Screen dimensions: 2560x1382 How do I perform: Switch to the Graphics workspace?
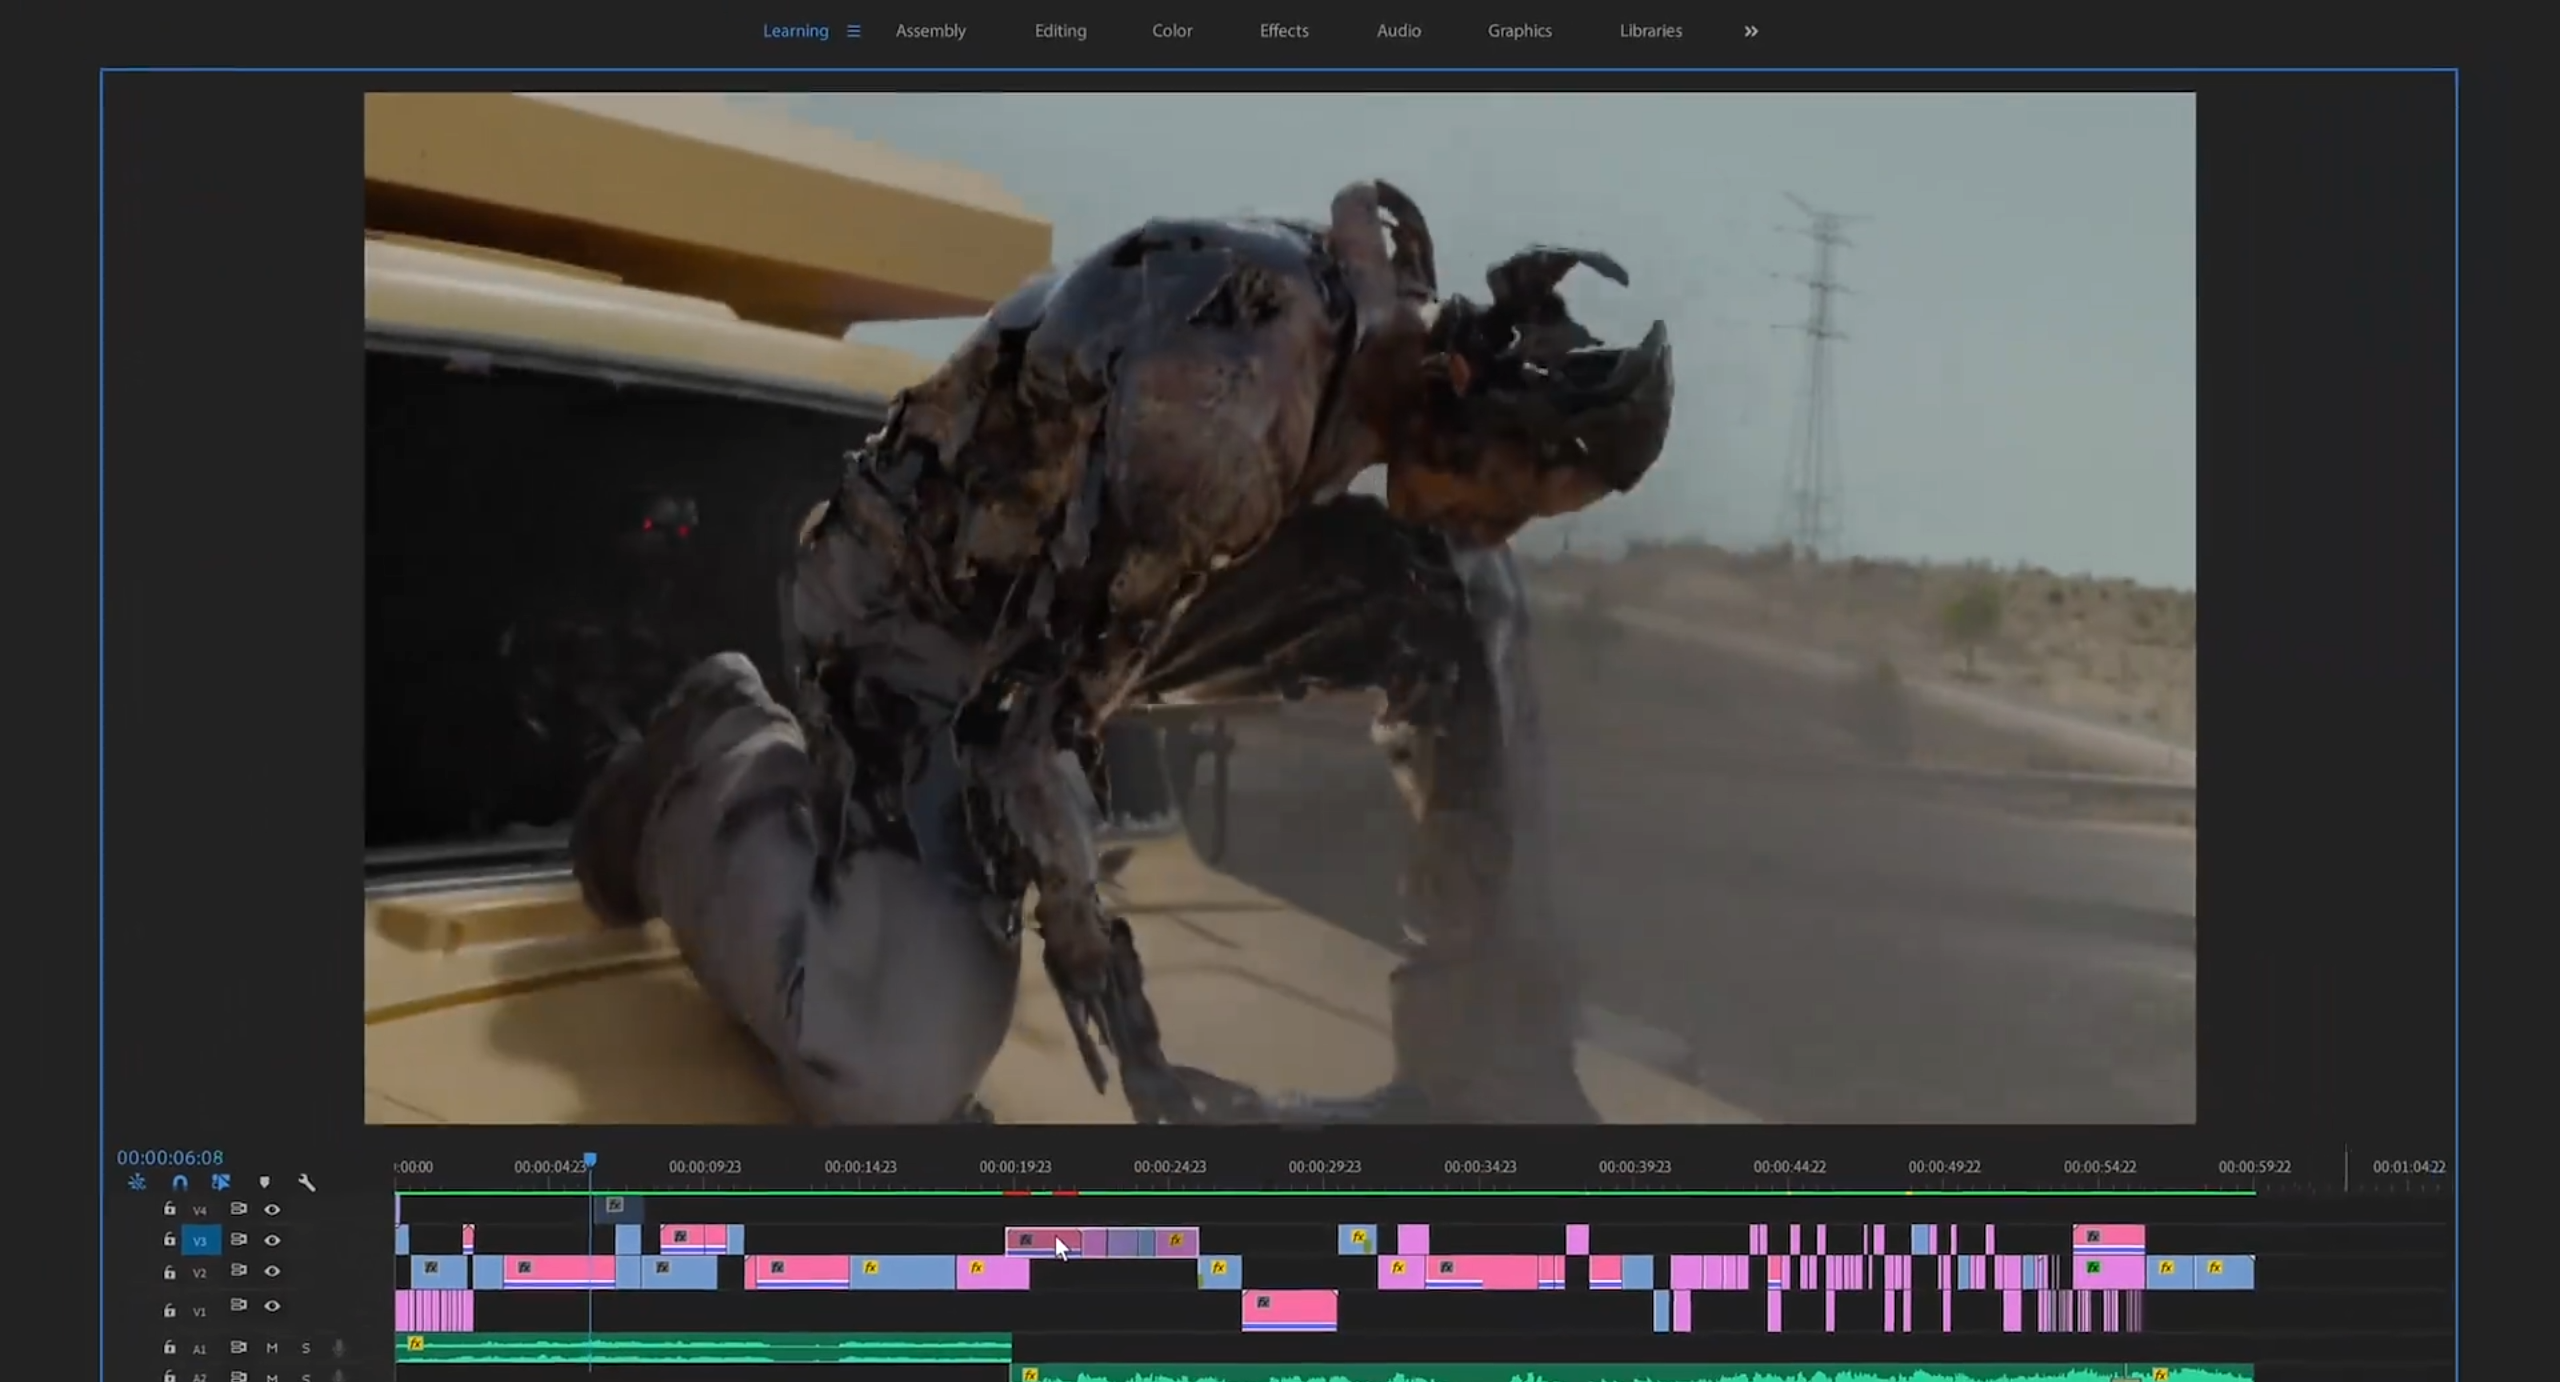tap(1519, 31)
